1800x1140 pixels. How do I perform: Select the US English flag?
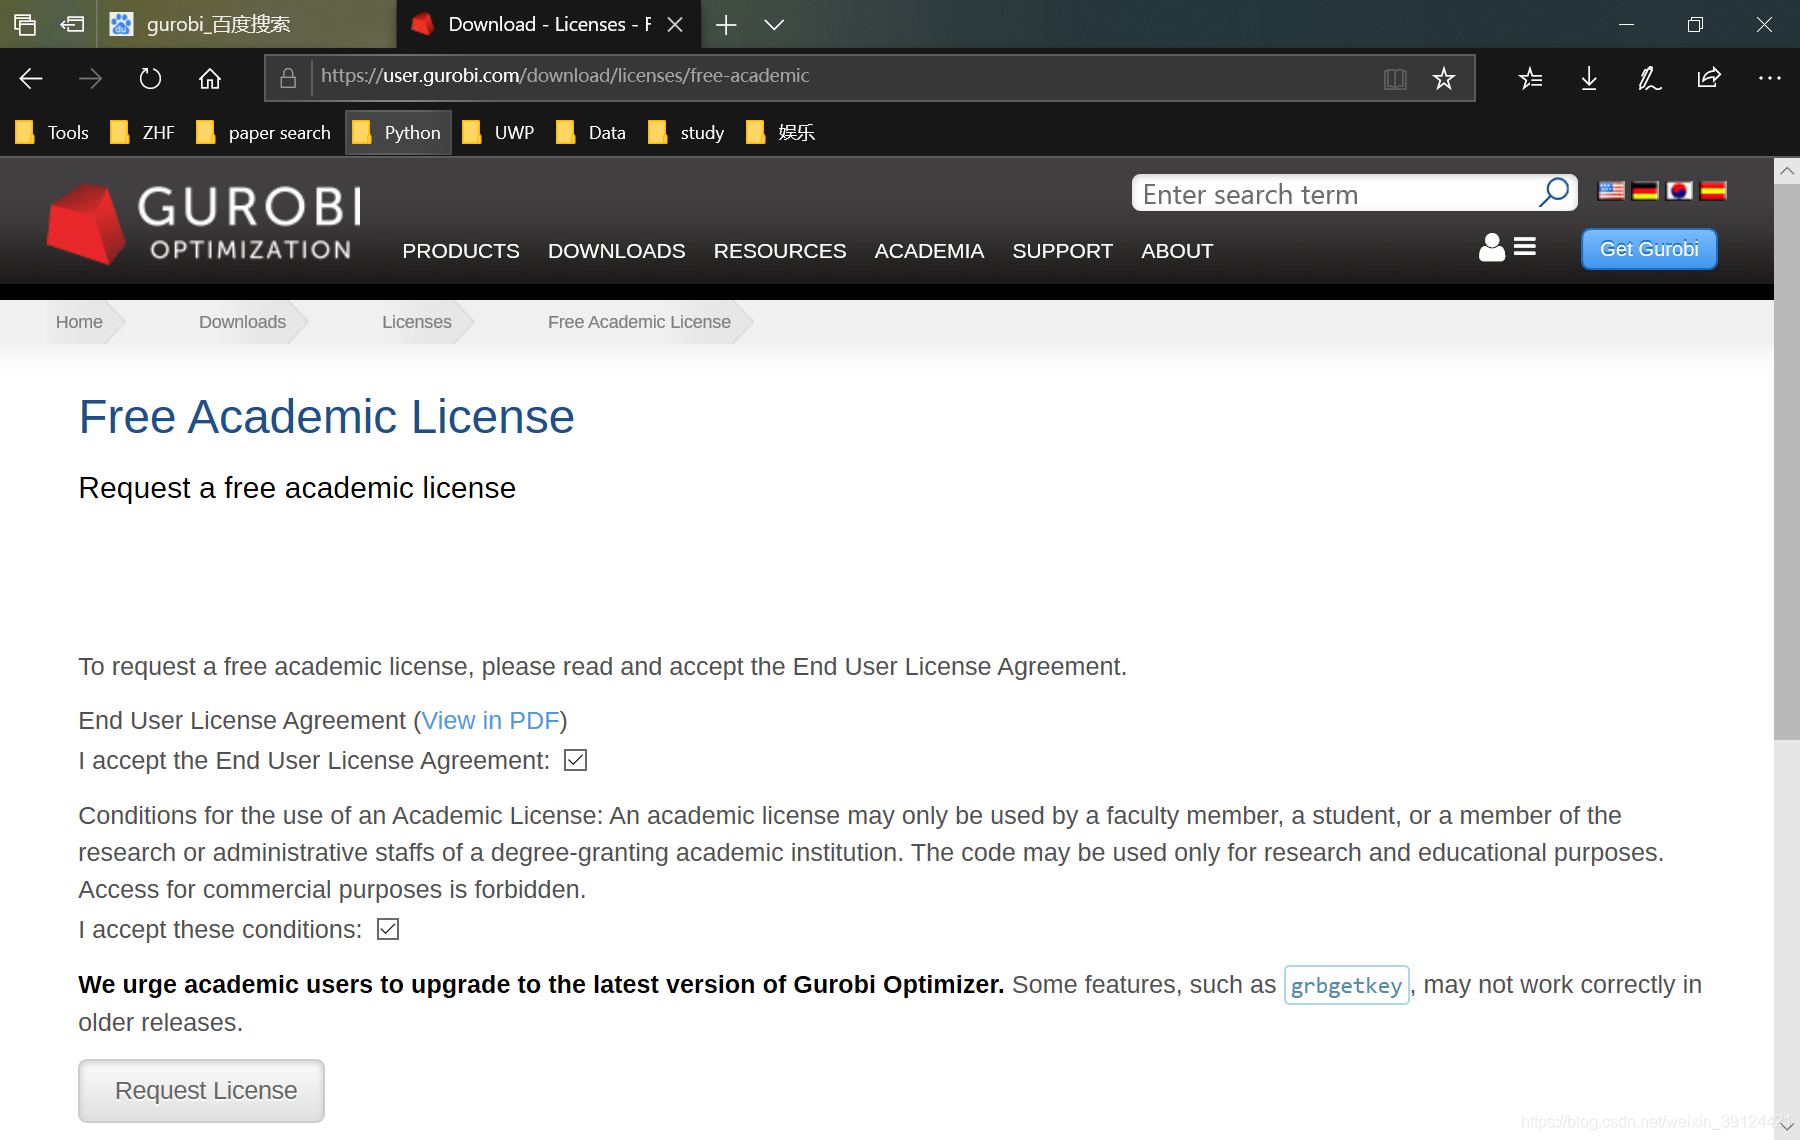click(x=1611, y=190)
